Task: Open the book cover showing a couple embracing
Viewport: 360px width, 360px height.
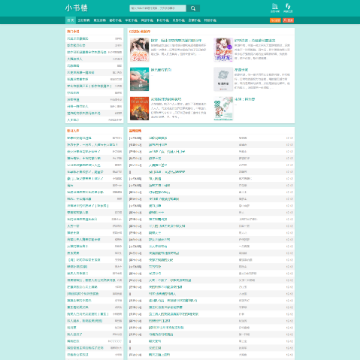Action: point(139,50)
